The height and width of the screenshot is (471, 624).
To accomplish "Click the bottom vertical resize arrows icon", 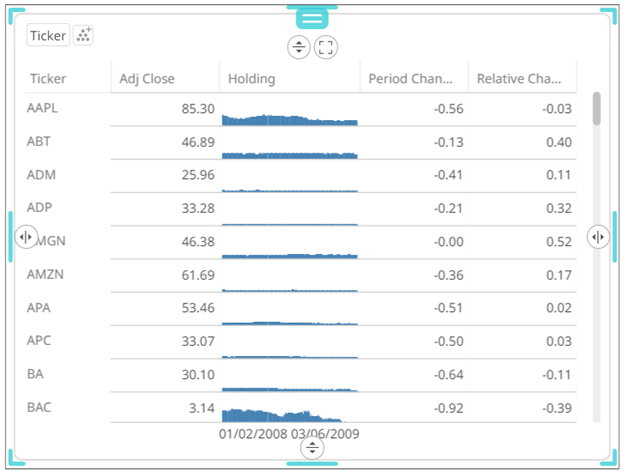I will [313, 448].
